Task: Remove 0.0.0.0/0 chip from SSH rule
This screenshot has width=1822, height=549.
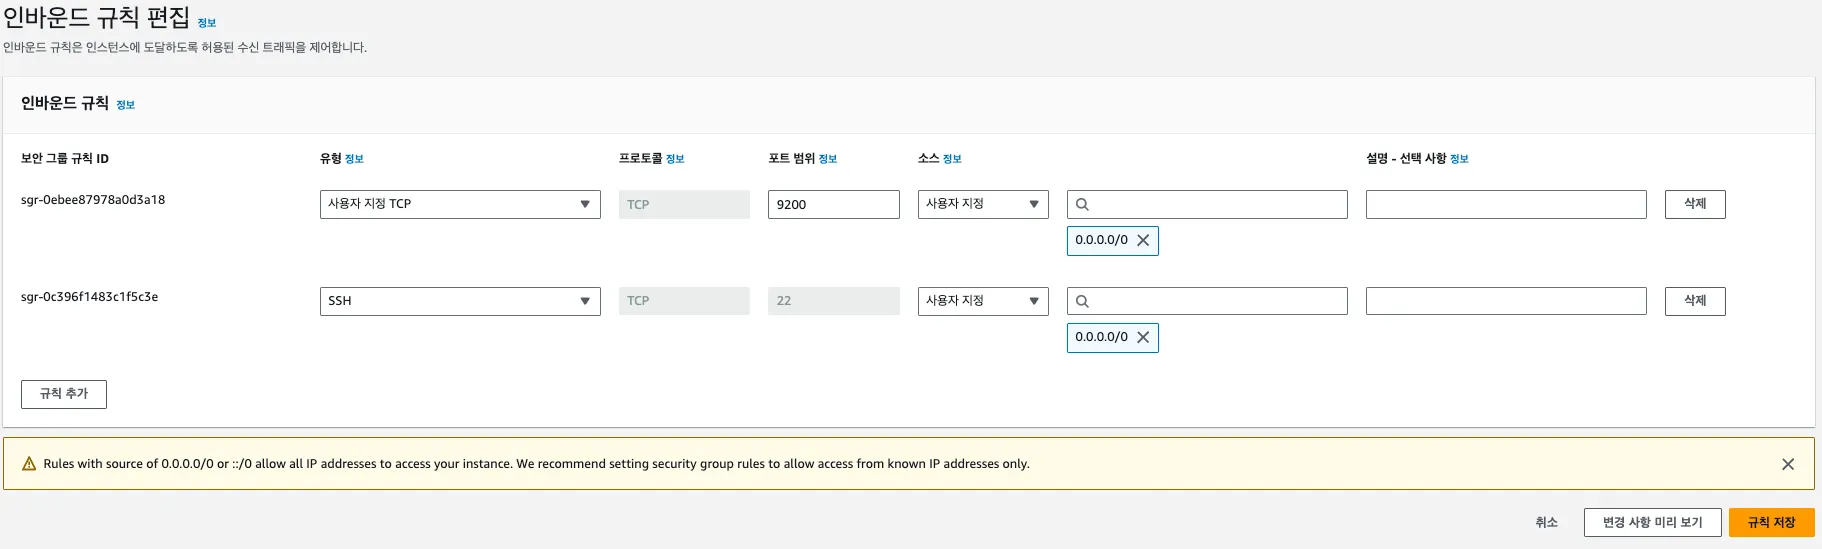Action: tap(1143, 338)
